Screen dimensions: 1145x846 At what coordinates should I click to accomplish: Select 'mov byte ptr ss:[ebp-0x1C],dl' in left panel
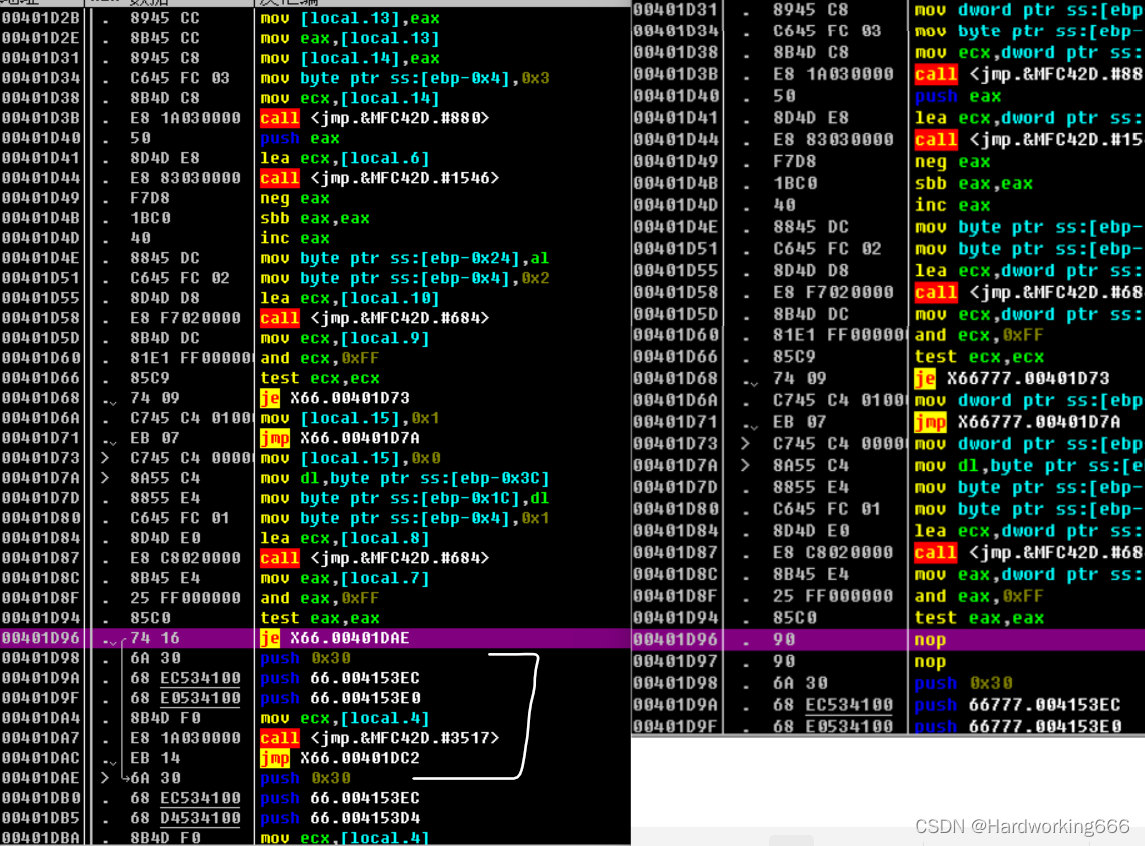405,498
